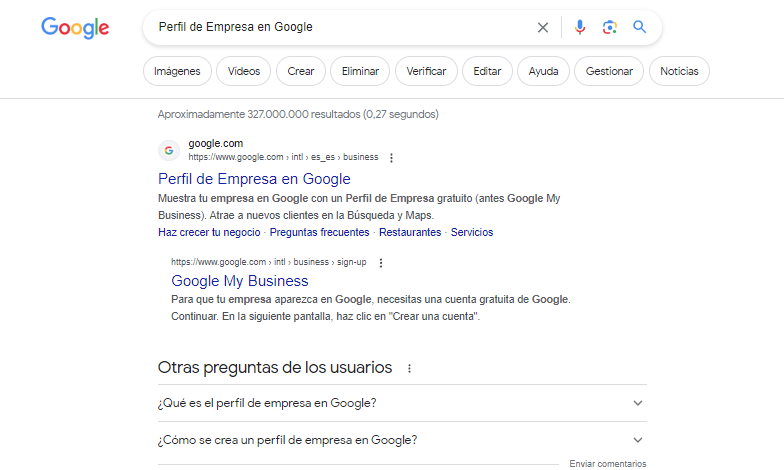
Task: Click the google.com site name above first result
Action: click(x=216, y=144)
